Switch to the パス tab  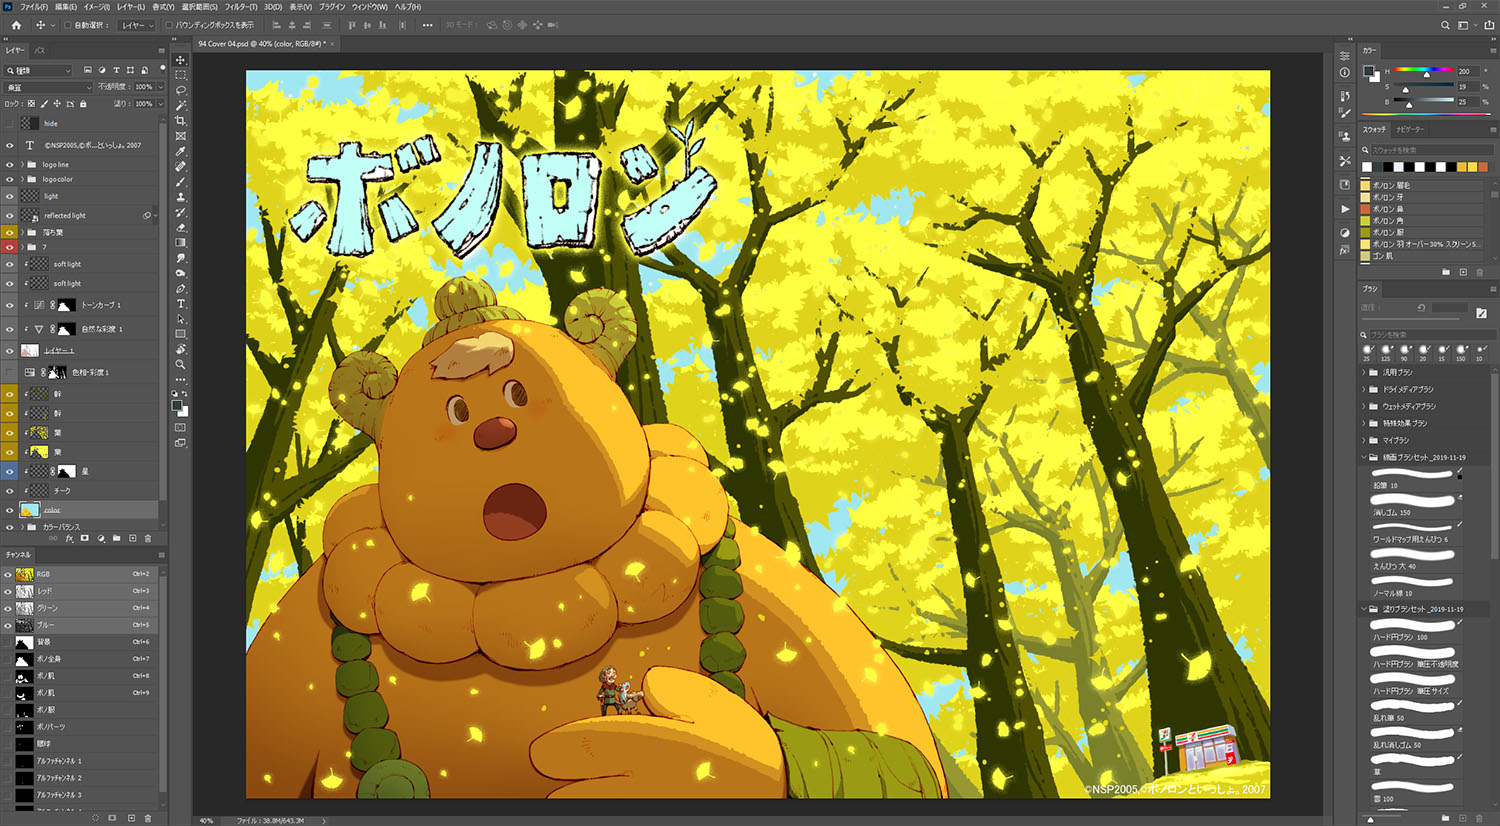40,50
